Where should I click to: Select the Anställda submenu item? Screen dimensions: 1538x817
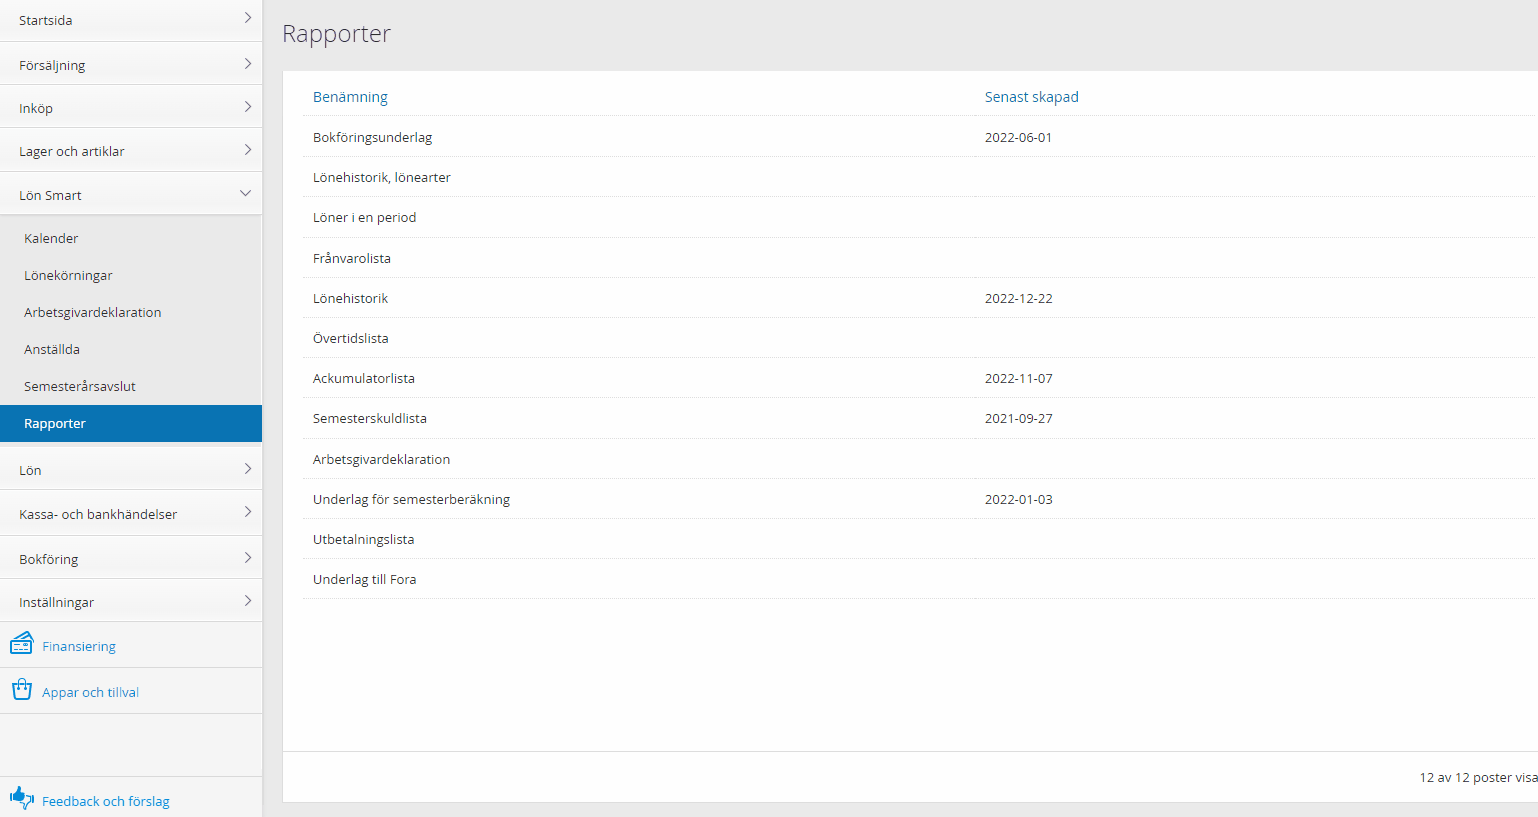pyautogui.click(x=52, y=349)
